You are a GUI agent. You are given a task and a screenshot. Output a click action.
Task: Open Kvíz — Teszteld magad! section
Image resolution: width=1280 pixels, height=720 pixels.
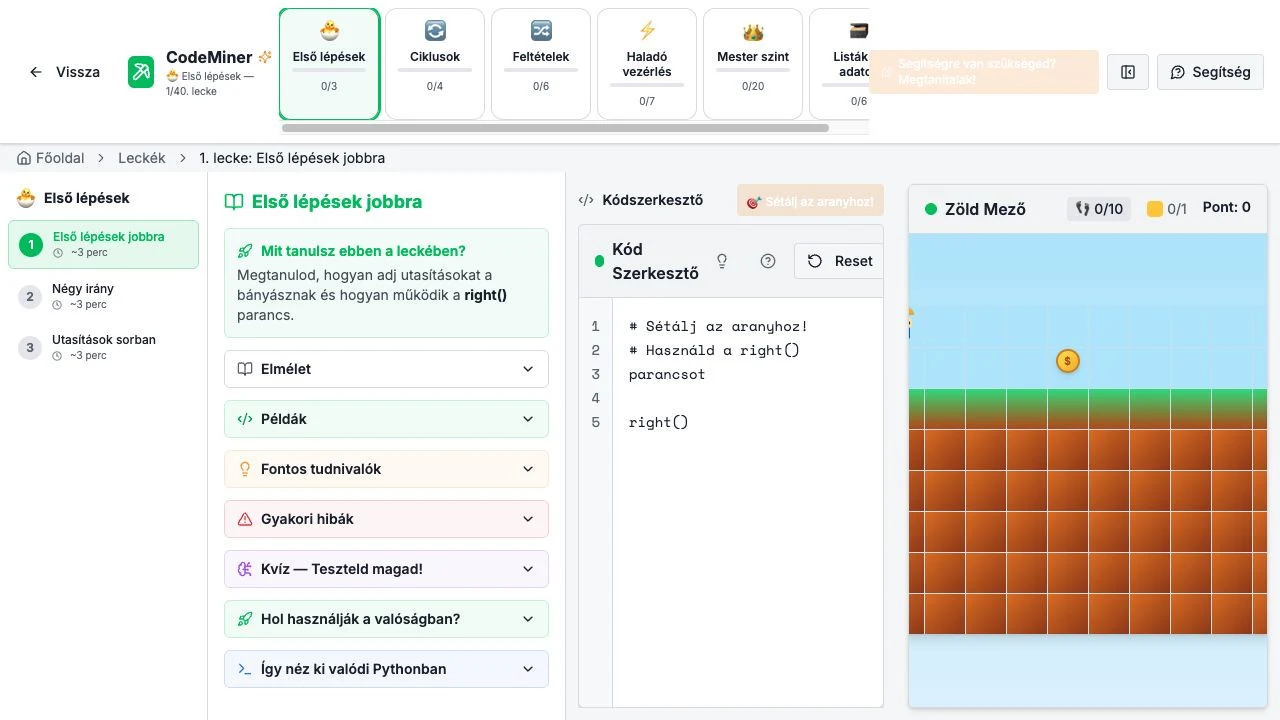386,569
